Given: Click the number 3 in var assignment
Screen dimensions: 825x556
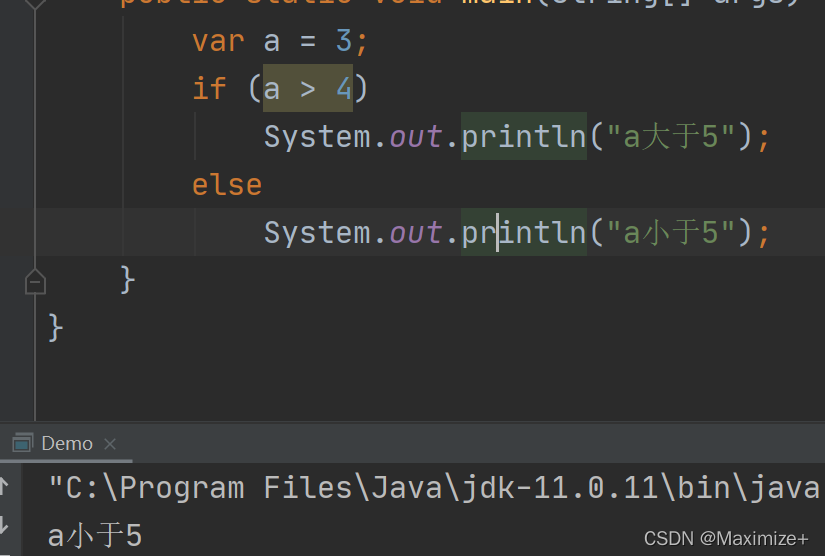Looking at the screenshot, I should tap(344, 41).
